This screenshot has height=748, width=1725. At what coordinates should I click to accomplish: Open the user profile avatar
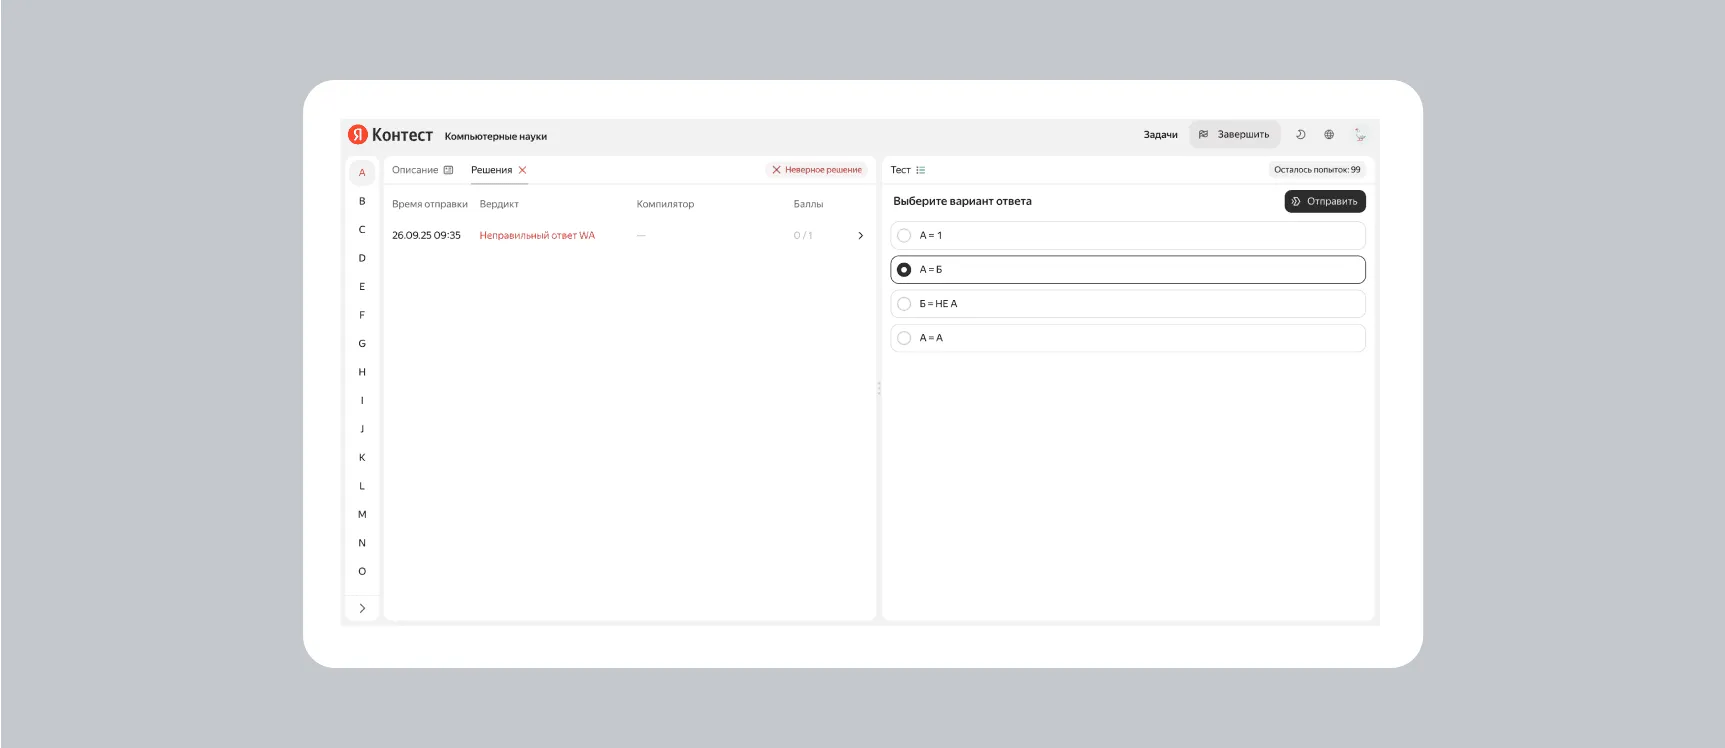1359,135
